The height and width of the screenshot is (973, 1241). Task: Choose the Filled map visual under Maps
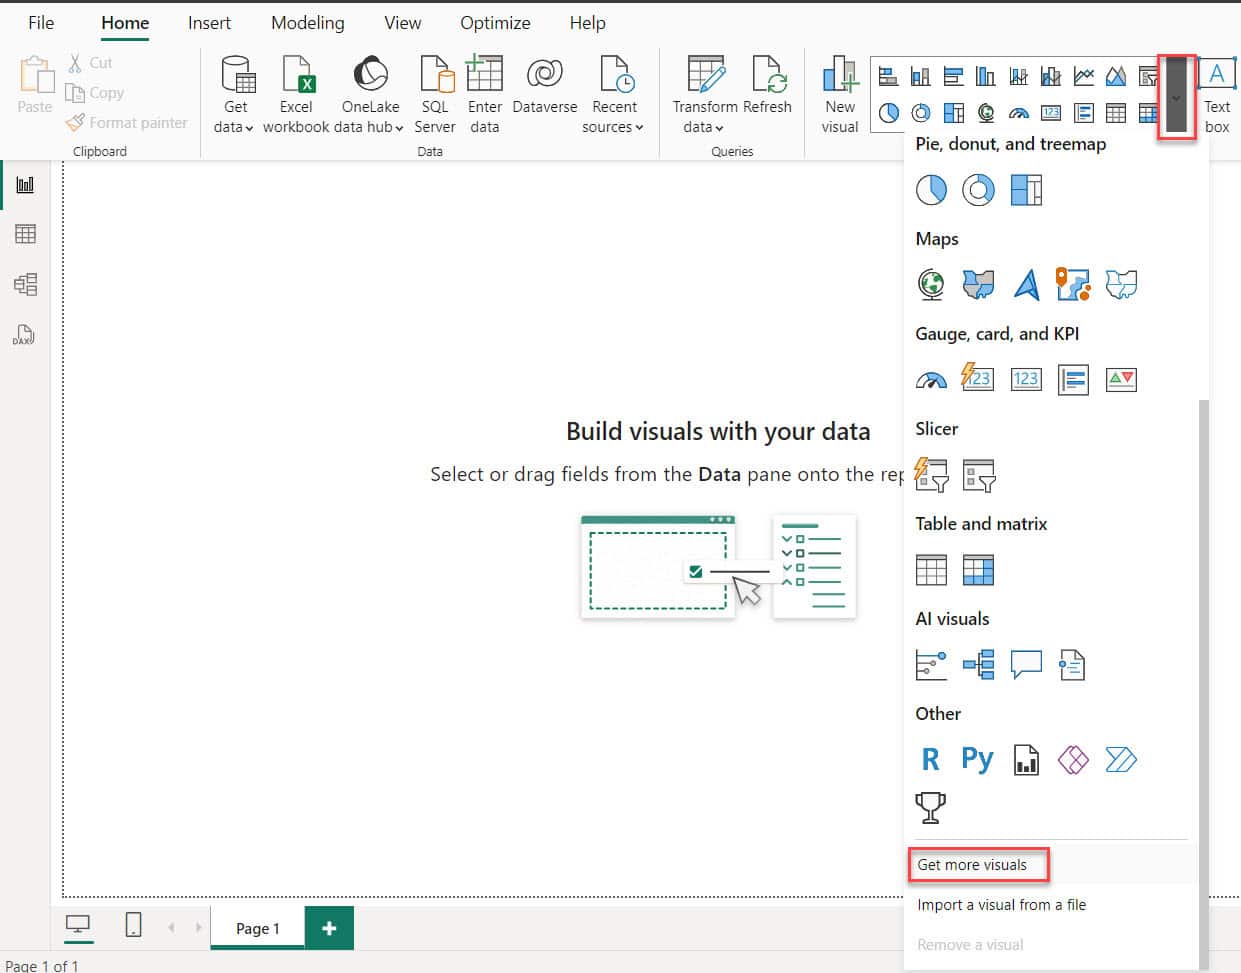pos(978,284)
